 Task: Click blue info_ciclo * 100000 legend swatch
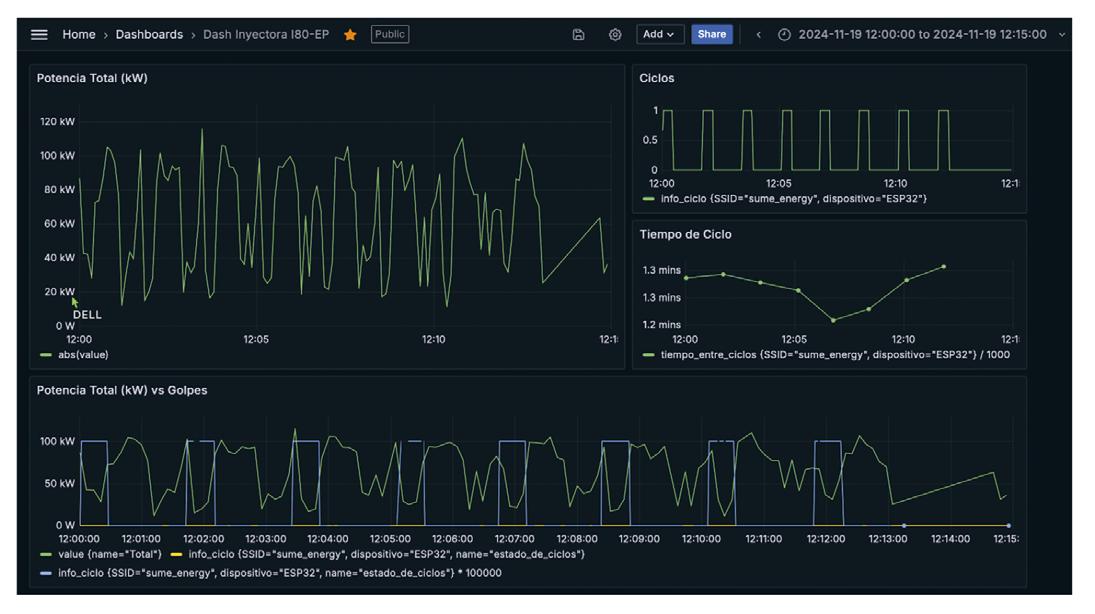tap(45, 573)
